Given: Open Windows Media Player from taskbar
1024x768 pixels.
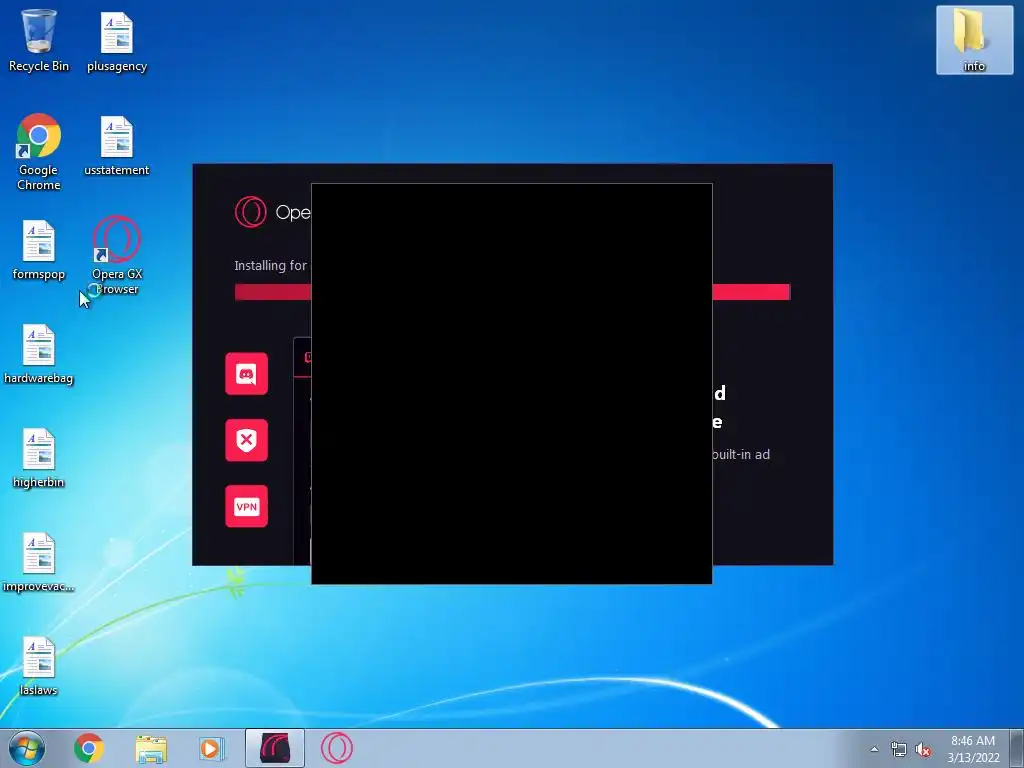Looking at the screenshot, I should [212, 748].
